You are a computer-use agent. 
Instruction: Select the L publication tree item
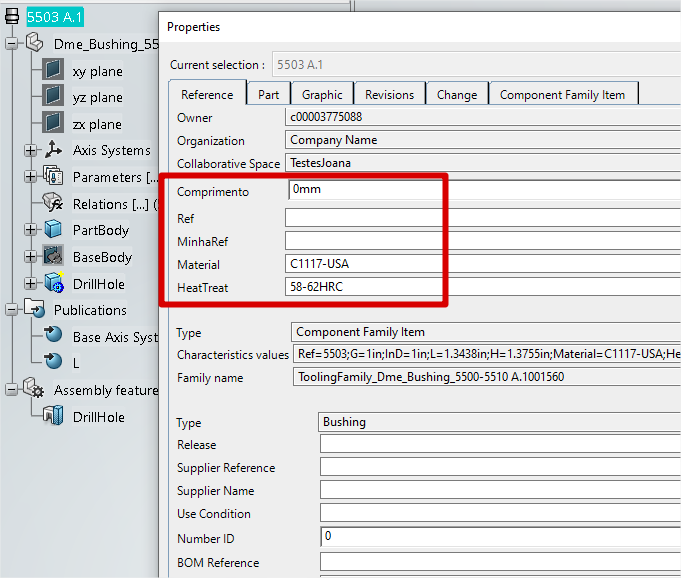tap(77, 363)
